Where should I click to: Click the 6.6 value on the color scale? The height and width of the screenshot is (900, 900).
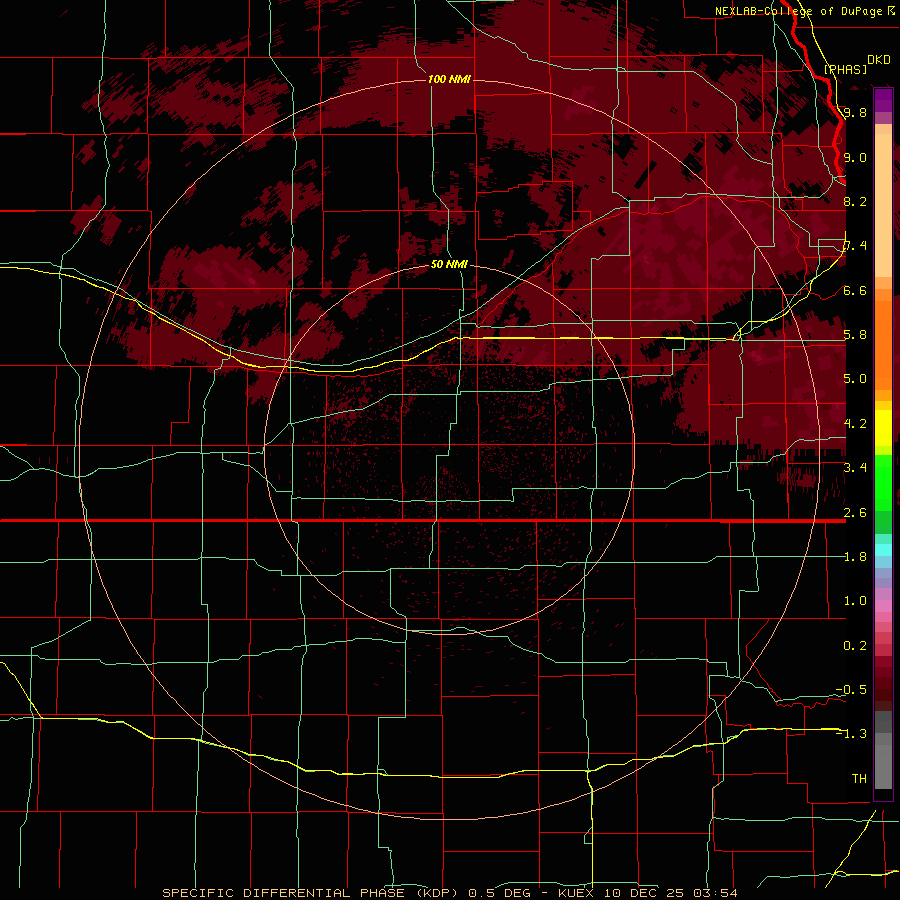coord(855,290)
